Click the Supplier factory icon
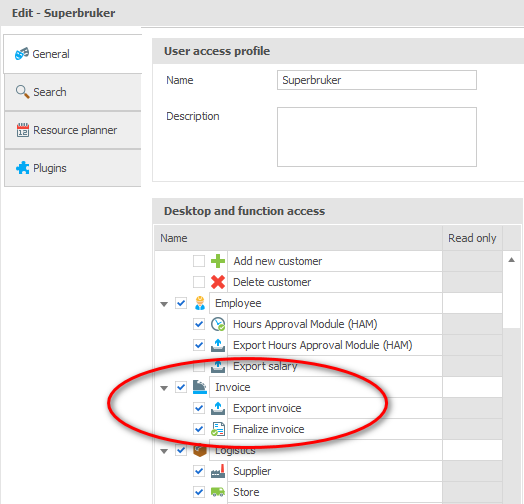Viewport: 524px width, 504px height. coord(218,471)
